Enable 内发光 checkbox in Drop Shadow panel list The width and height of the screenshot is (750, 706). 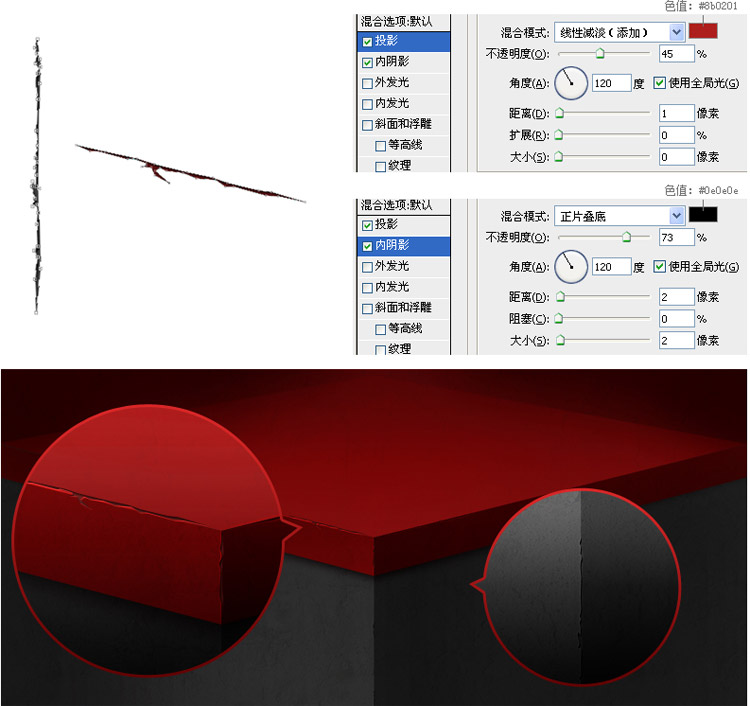367,104
